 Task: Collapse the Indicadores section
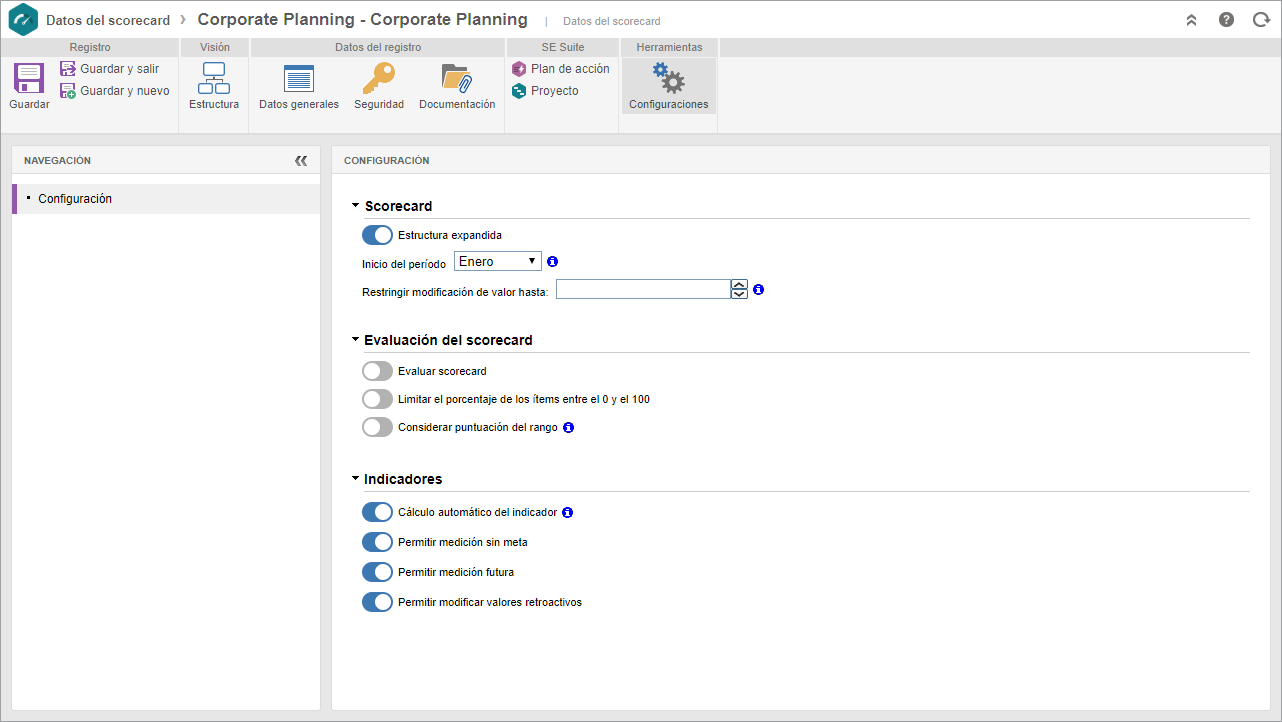(355, 479)
